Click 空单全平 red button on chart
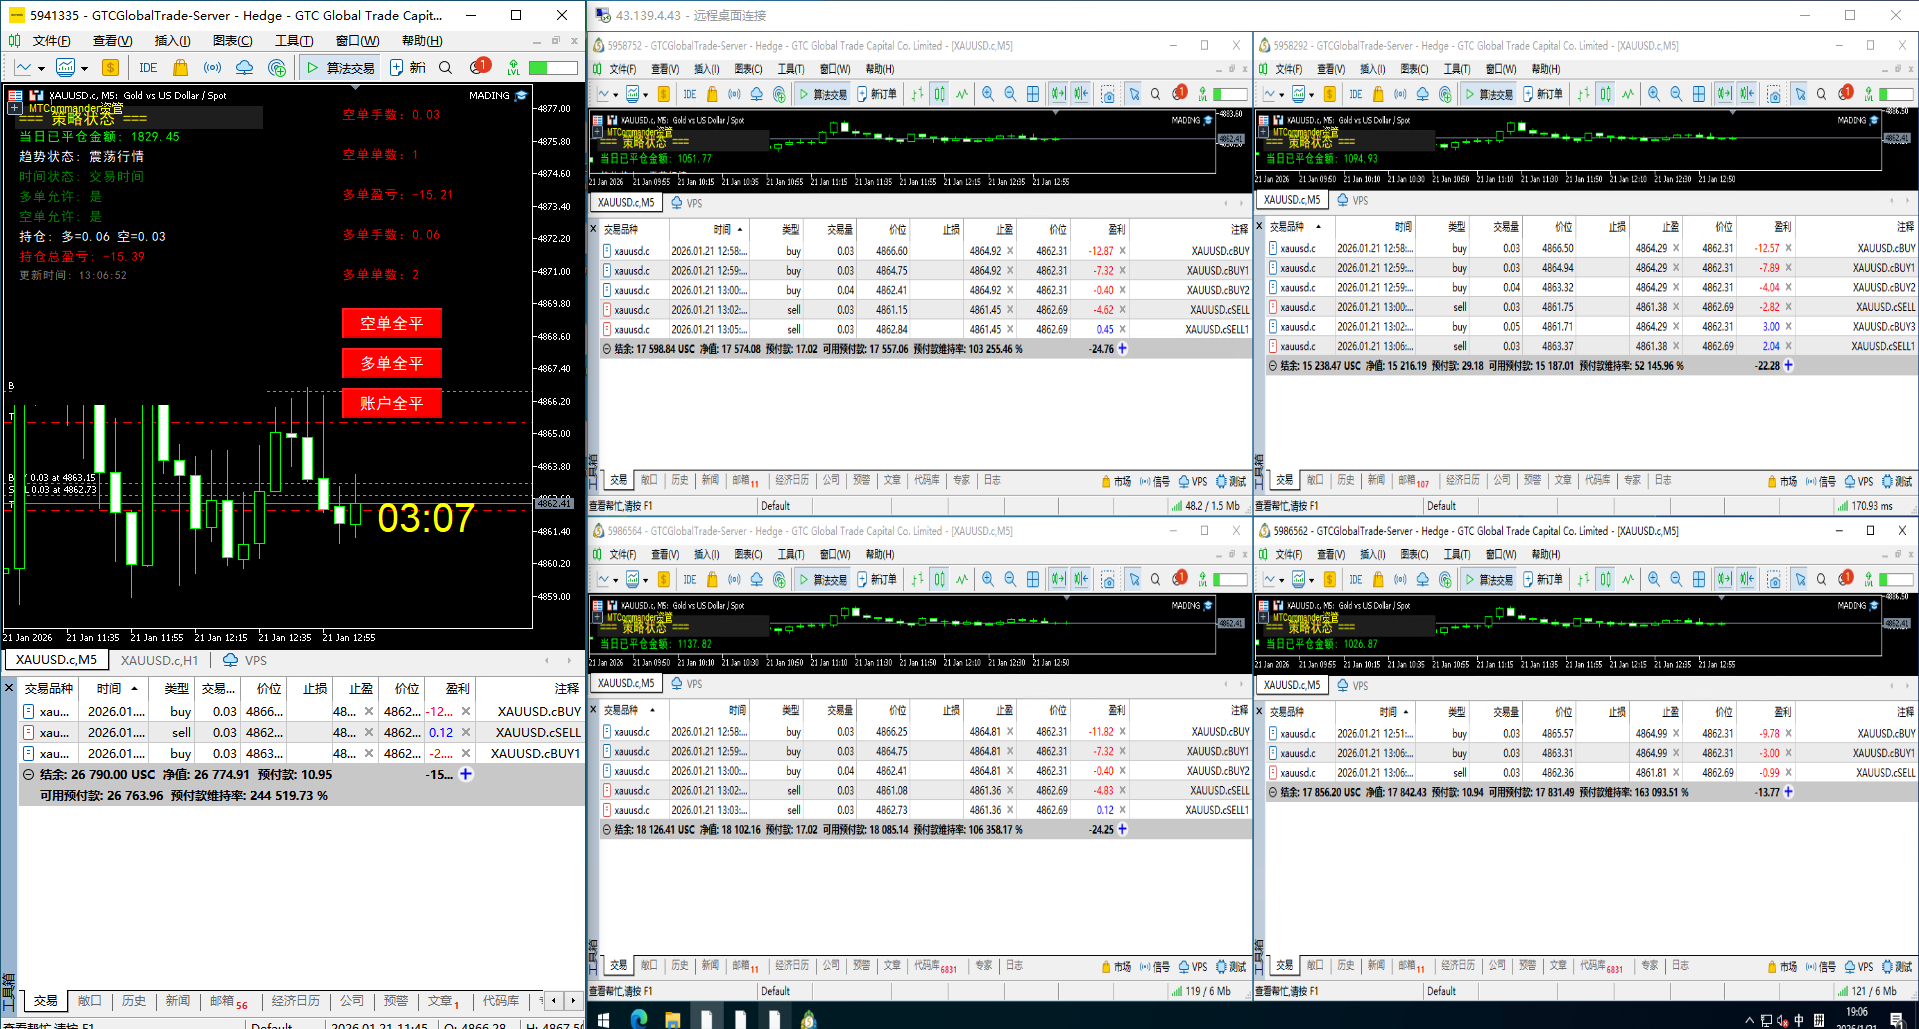Viewport: 1919px width, 1029px height. (392, 323)
